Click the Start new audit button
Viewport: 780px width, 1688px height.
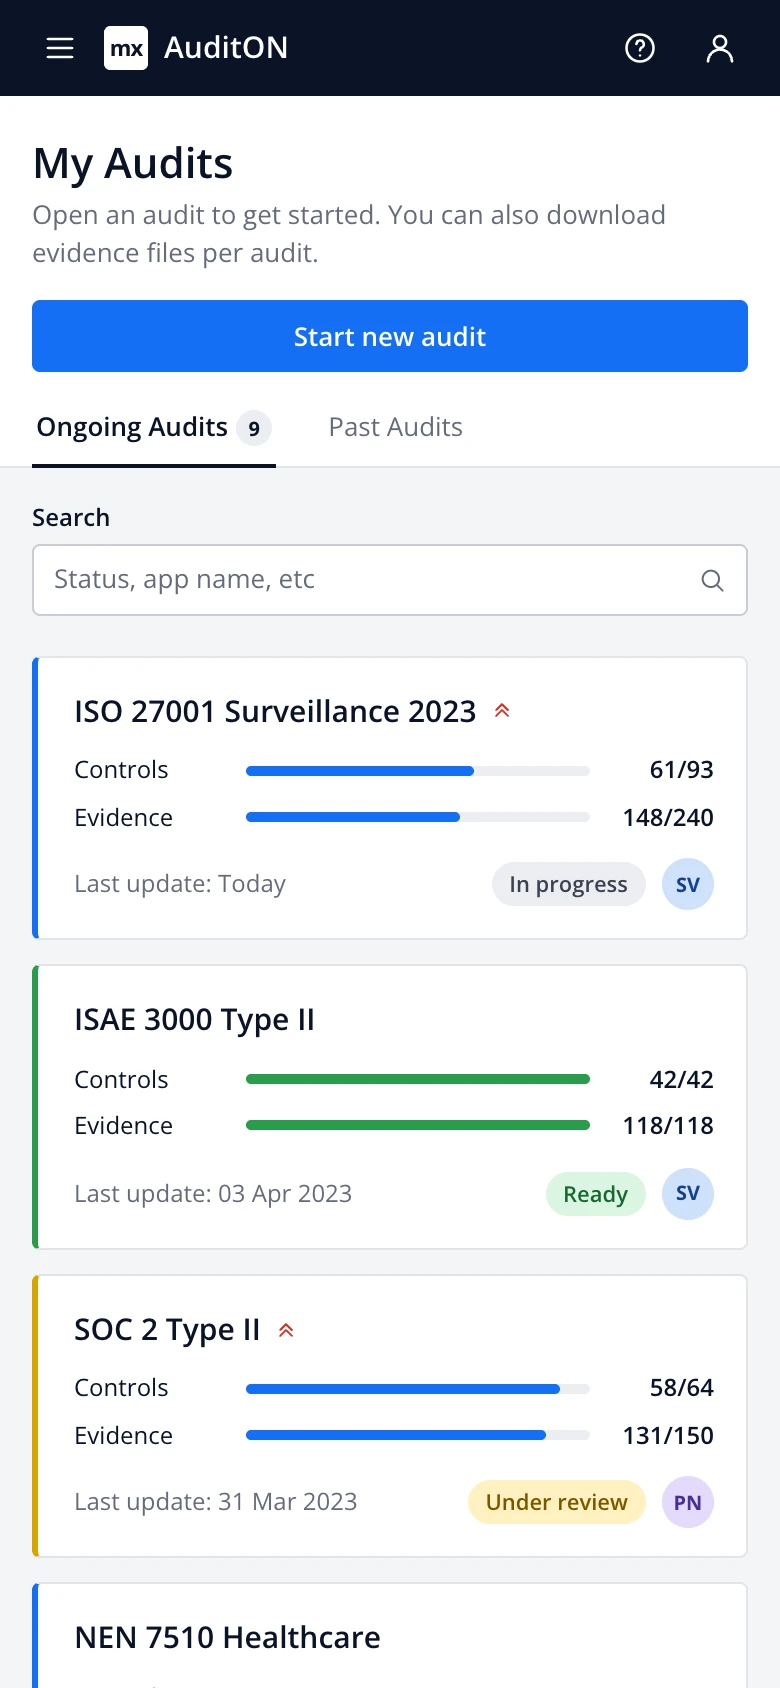[x=390, y=336]
